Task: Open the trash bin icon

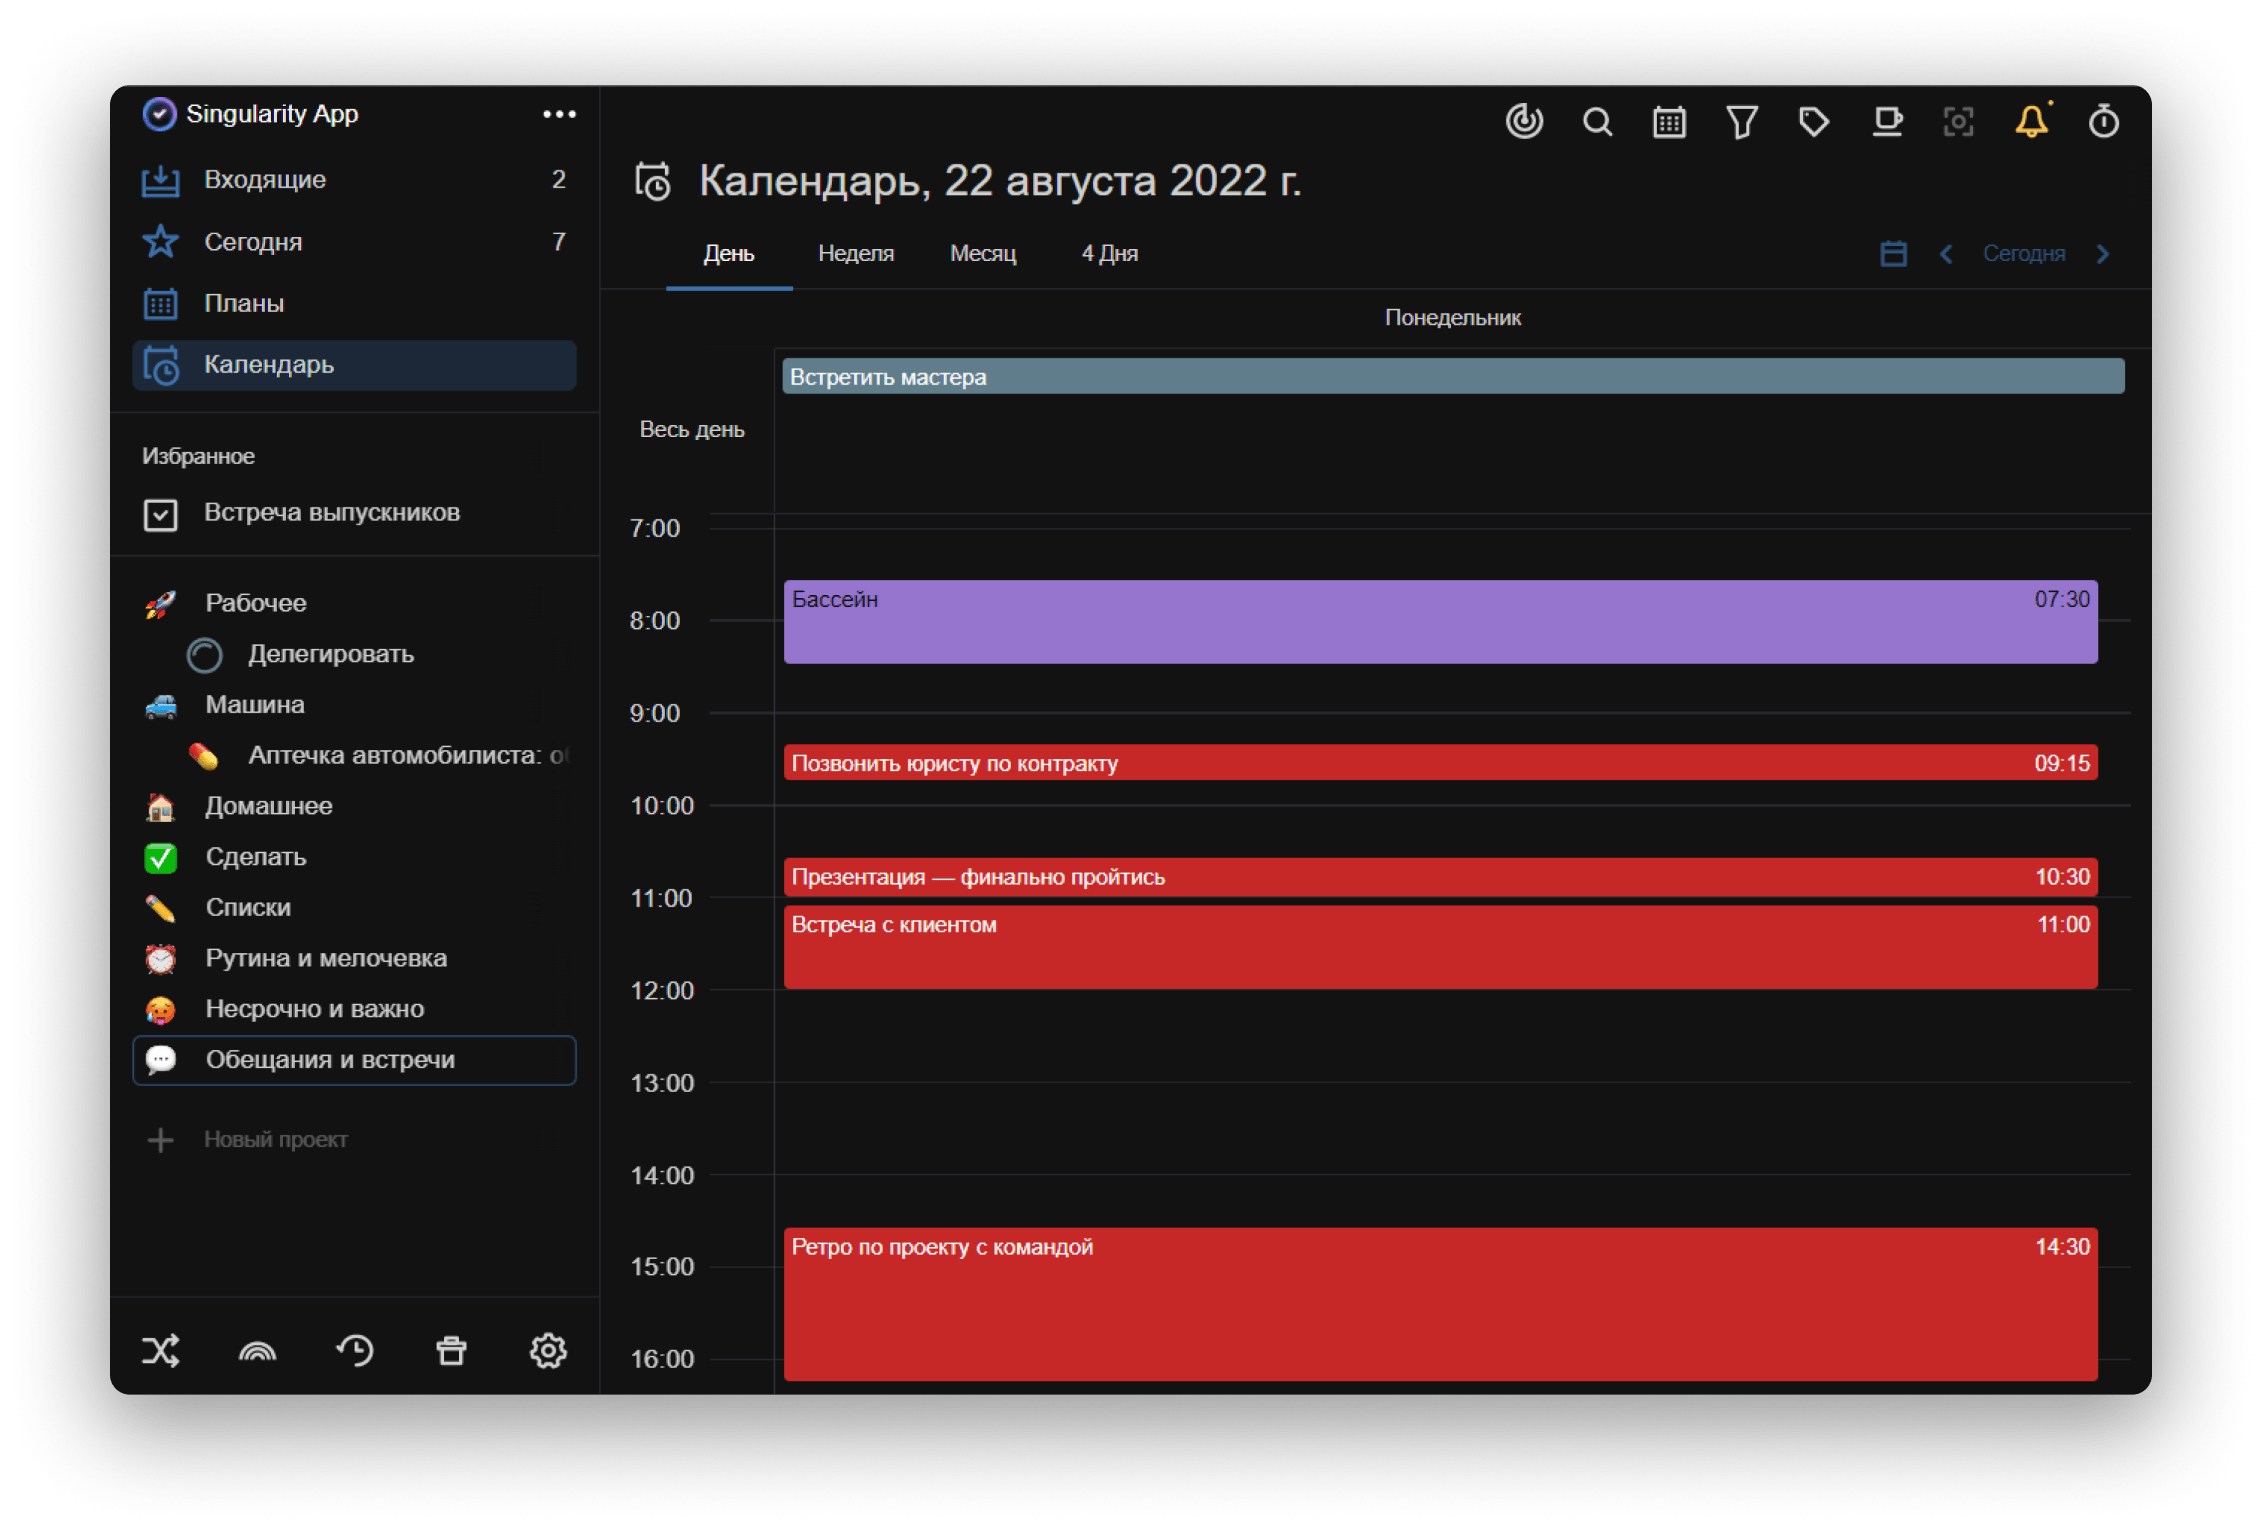Action: (x=451, y=1351)
